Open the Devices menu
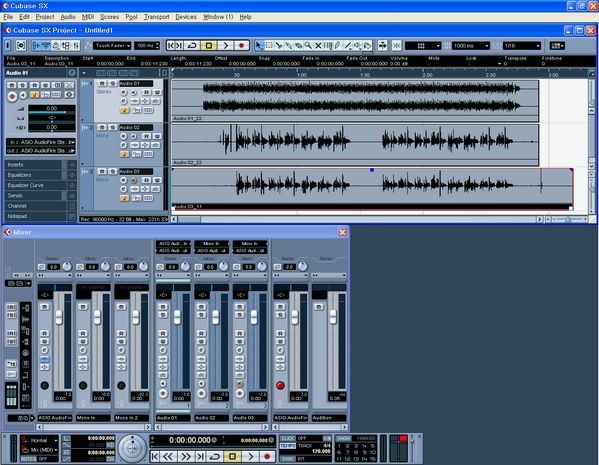The image size is (599, 465). click(186, 17)
